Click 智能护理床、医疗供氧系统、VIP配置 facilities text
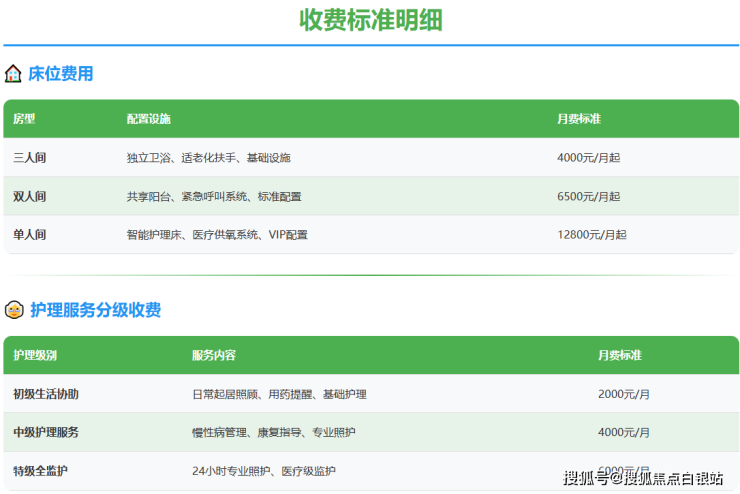 pos(217,234)
